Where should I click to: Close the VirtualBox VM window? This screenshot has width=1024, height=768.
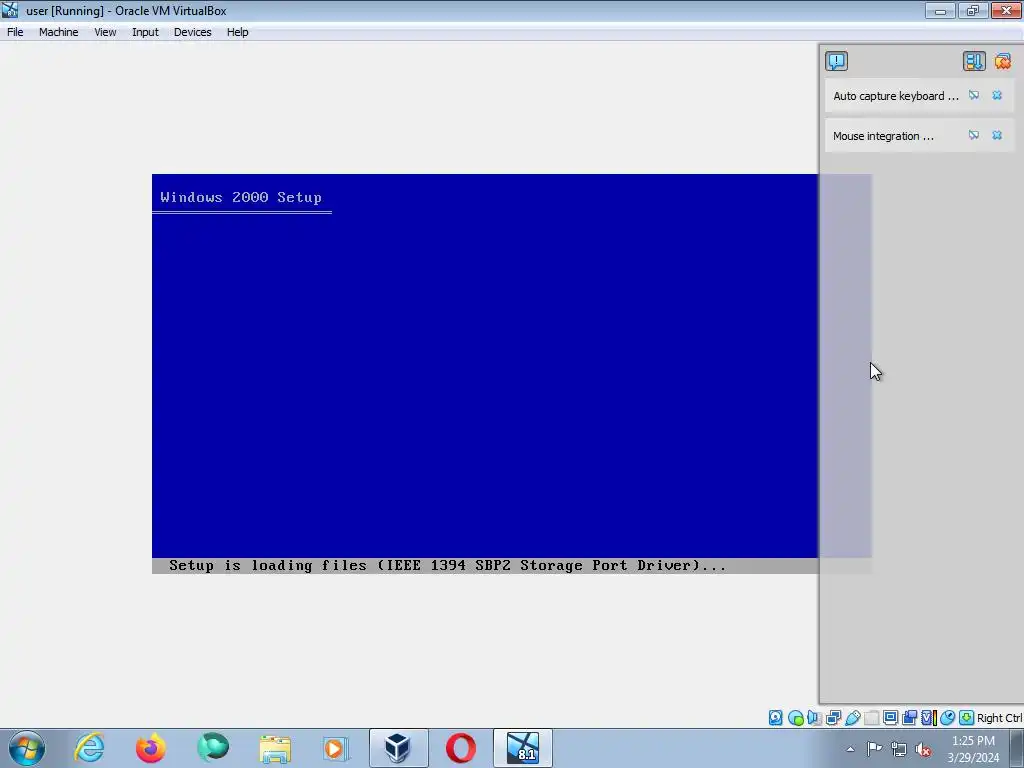[x=1006, y=10]
